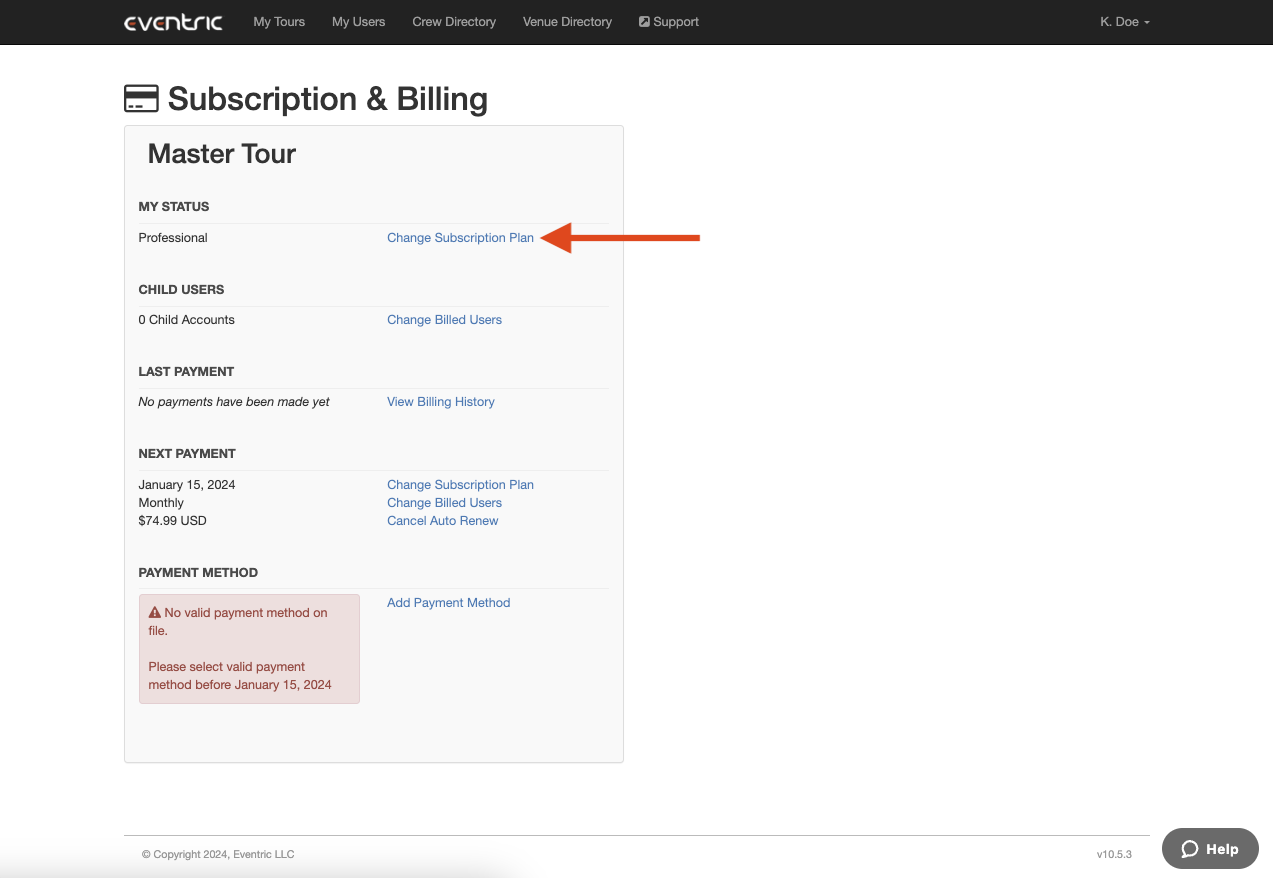Open the Crew Directory
The width and height of the screenshot is (1273, 878).
point(454,22)
